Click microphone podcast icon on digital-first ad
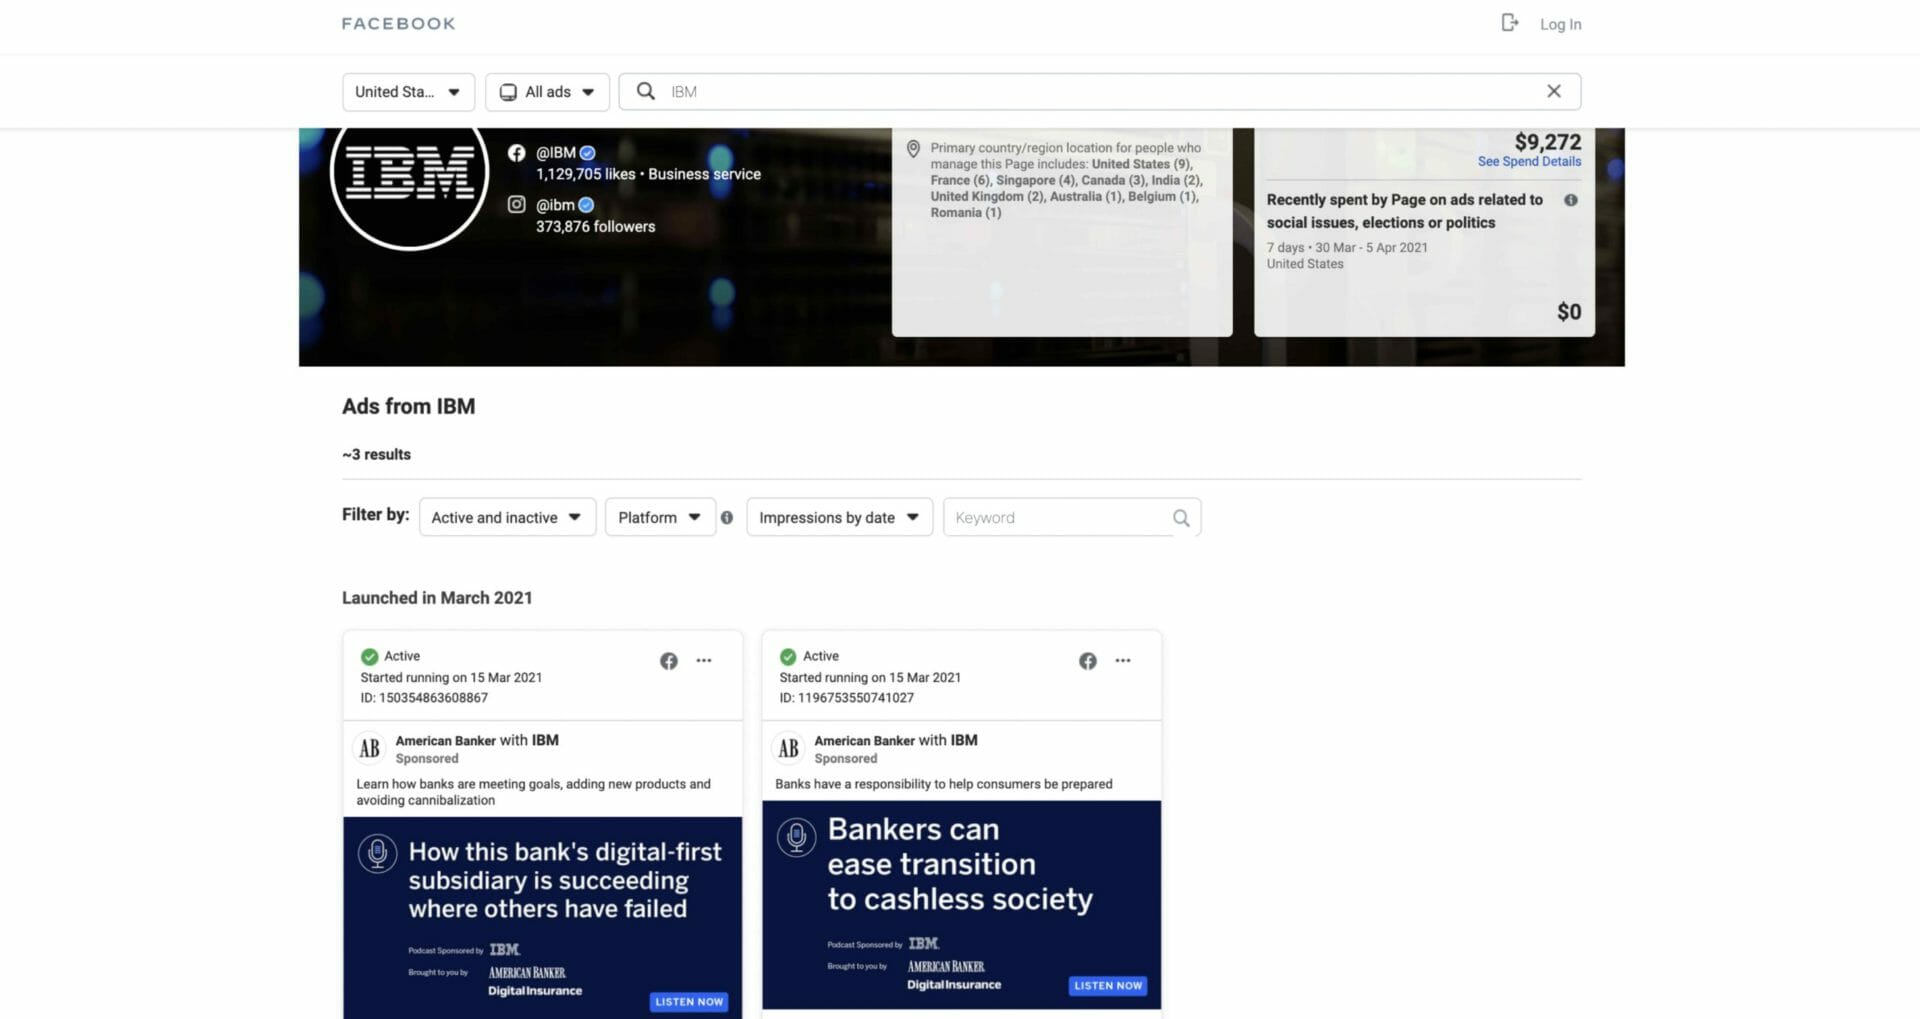 pos(377,853)
